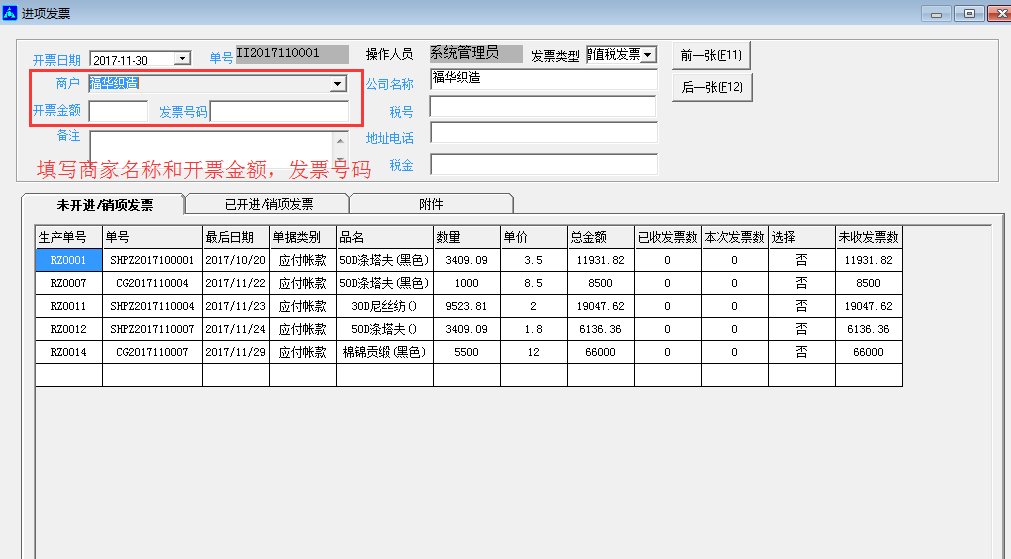Viewport: 1011px width, 559px height.
Task: Click the 已收发票数 column header
Action: [668, 237]
